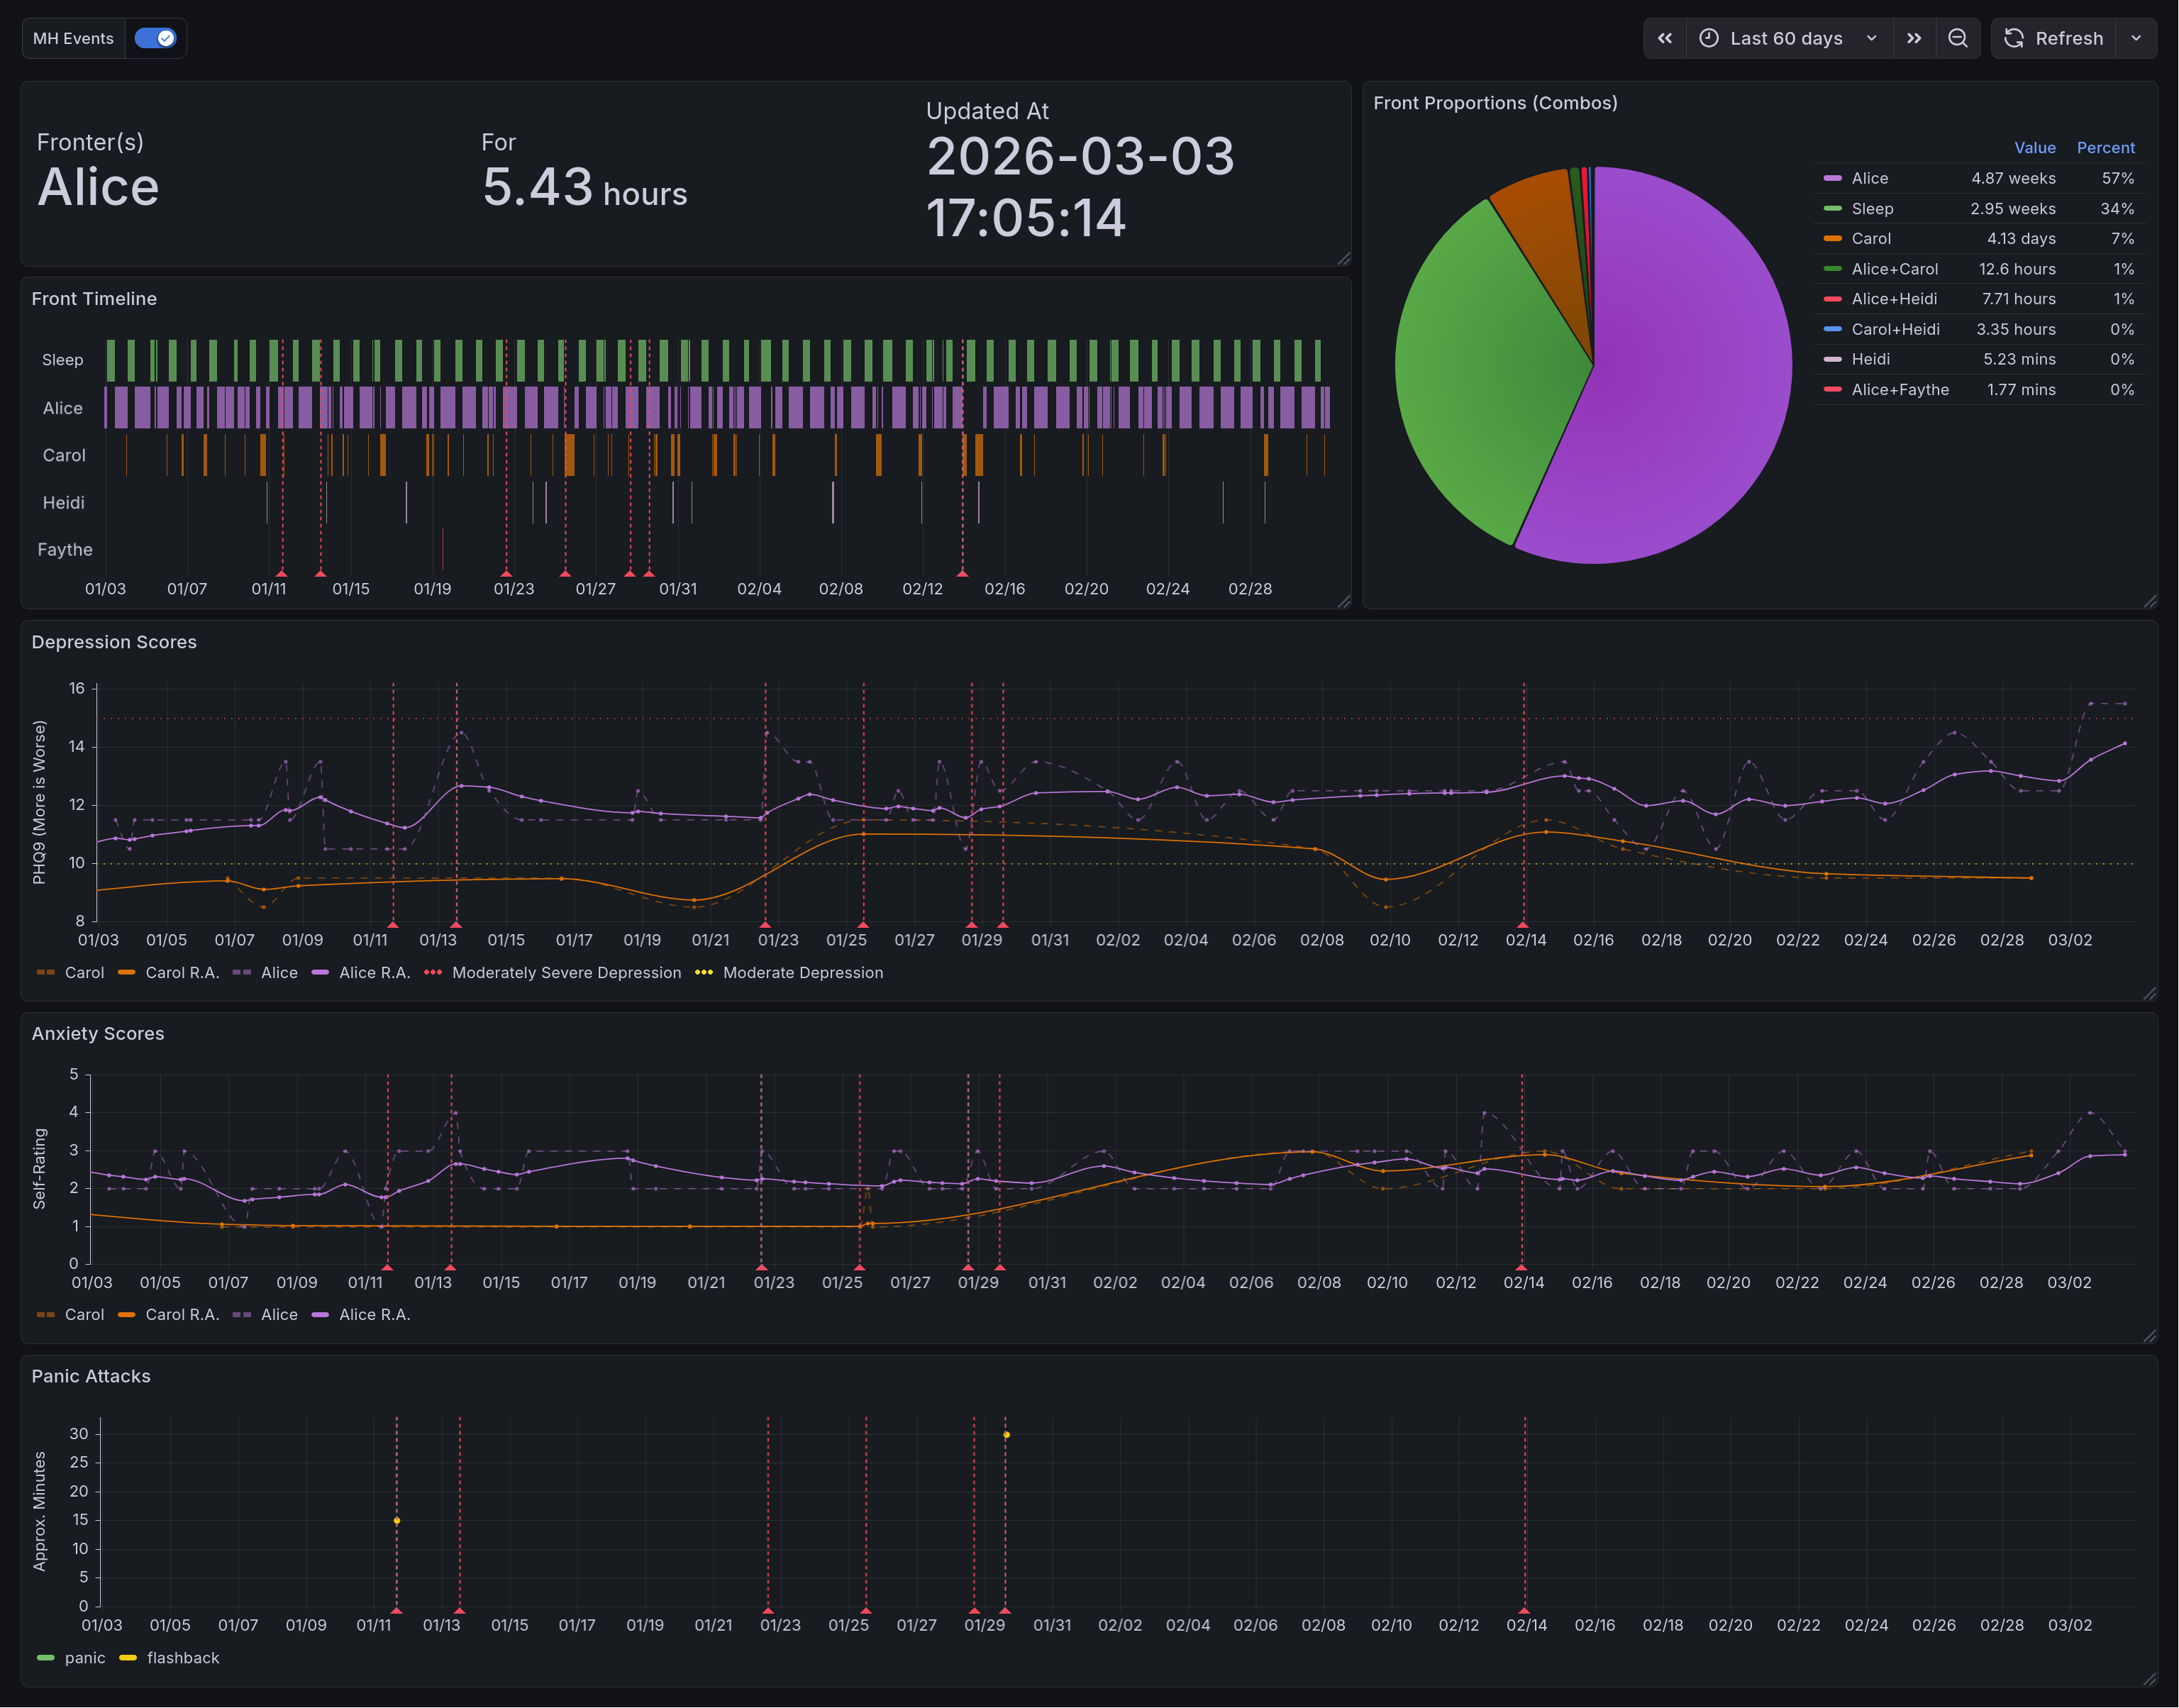Click the clock icon in the time picker

point(1707,38)
